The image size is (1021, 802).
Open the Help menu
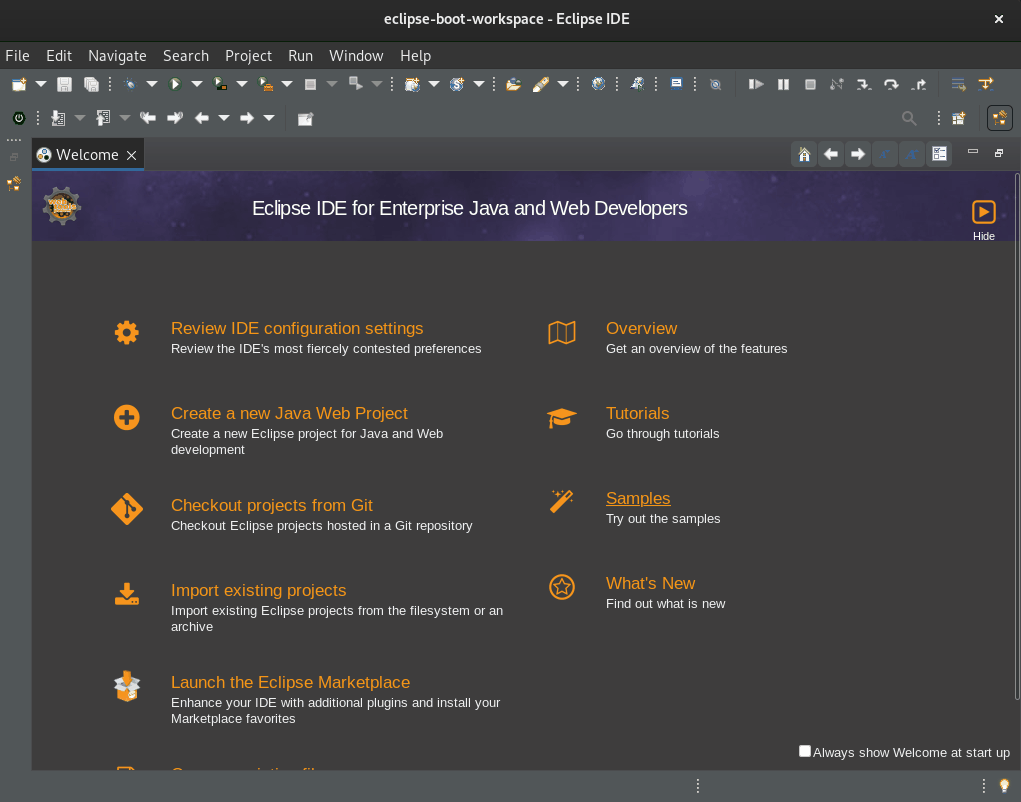415,56
